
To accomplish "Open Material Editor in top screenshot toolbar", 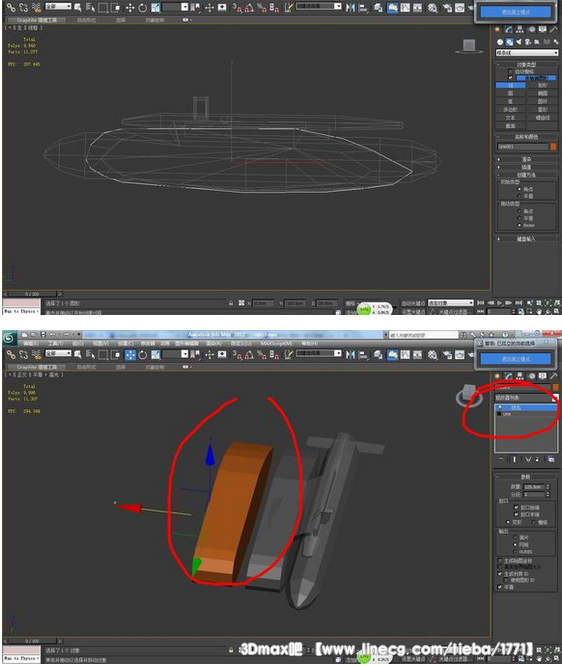I will coord(432,7).
